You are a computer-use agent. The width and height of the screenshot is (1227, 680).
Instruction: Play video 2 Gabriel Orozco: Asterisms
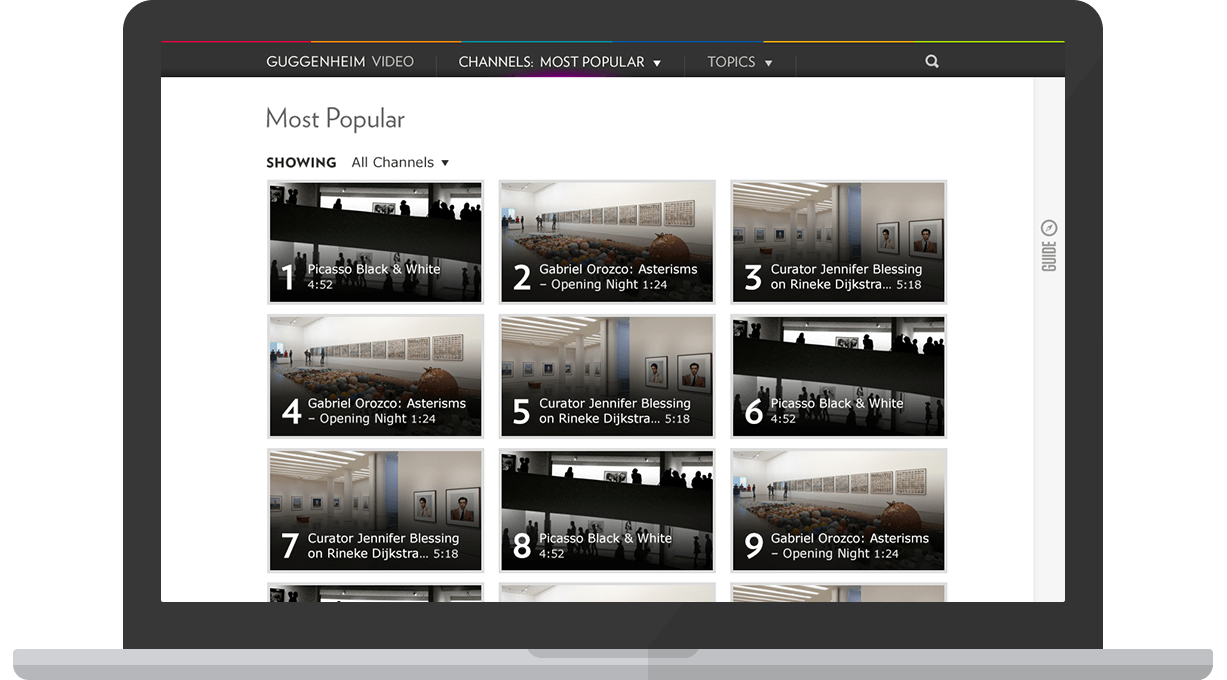click(607, 242)
